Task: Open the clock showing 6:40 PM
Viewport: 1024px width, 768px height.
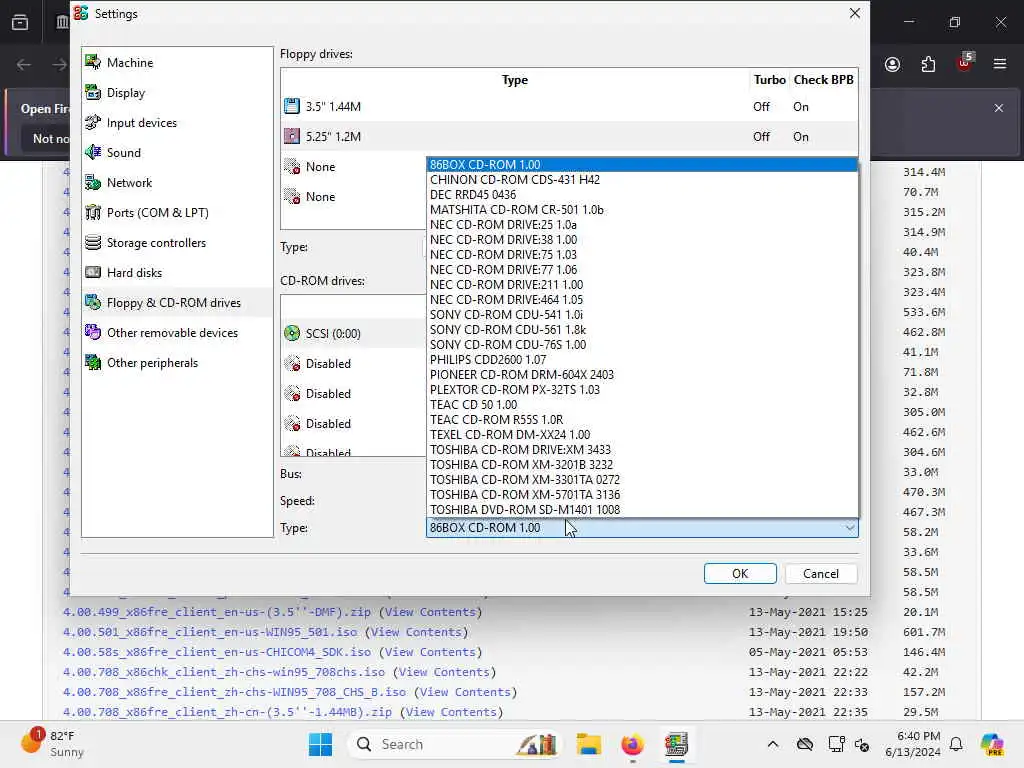Action: (913, 744)
